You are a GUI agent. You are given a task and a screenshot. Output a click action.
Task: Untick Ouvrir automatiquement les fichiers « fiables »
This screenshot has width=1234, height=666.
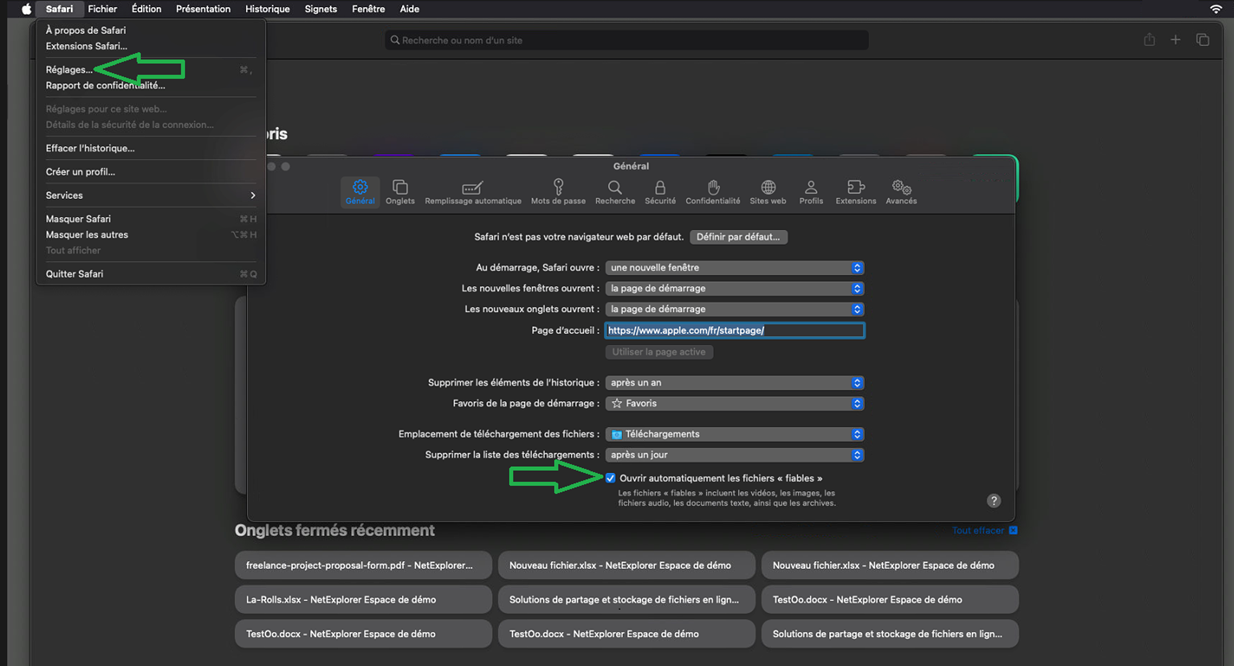coord(611,478)
